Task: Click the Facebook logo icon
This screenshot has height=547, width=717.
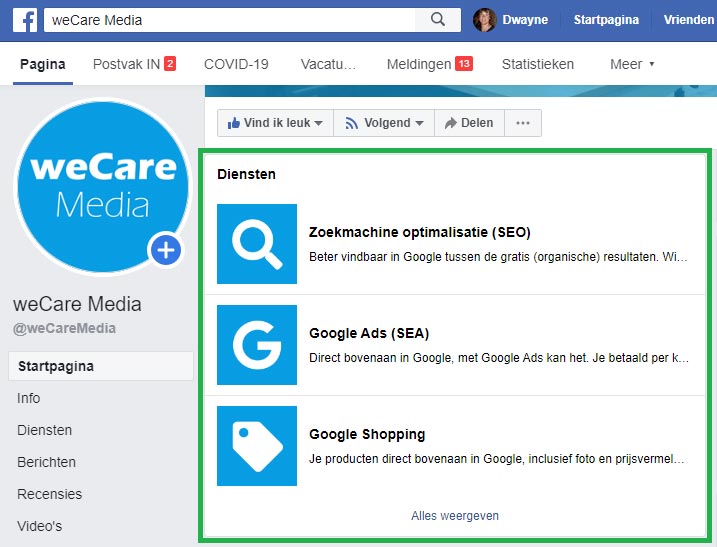Action: [25, 20]
